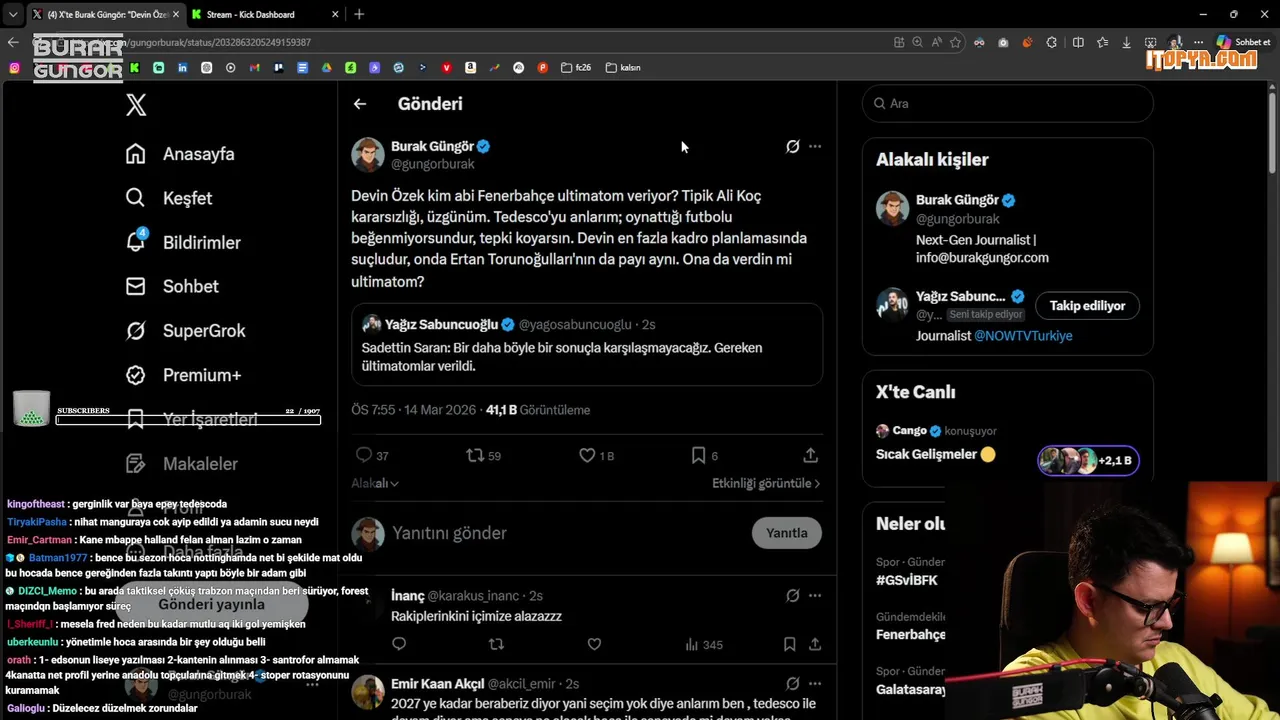The width and height of the screenshot is (1280, 720).
Task: Like İnanç's reply
Action: pyautogui.click(x=594, y=644)
